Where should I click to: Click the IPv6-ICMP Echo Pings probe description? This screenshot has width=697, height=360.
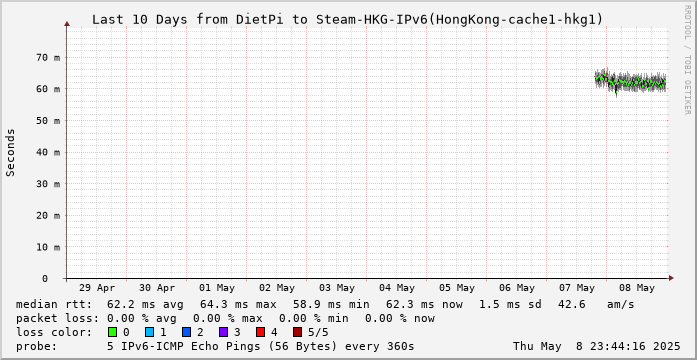pyautogui.click(x=261, y=346)
